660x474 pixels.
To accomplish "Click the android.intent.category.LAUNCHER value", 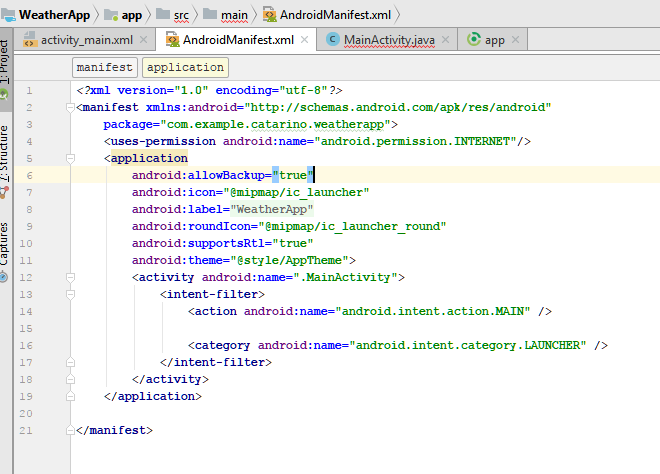I will click(468, 346).
